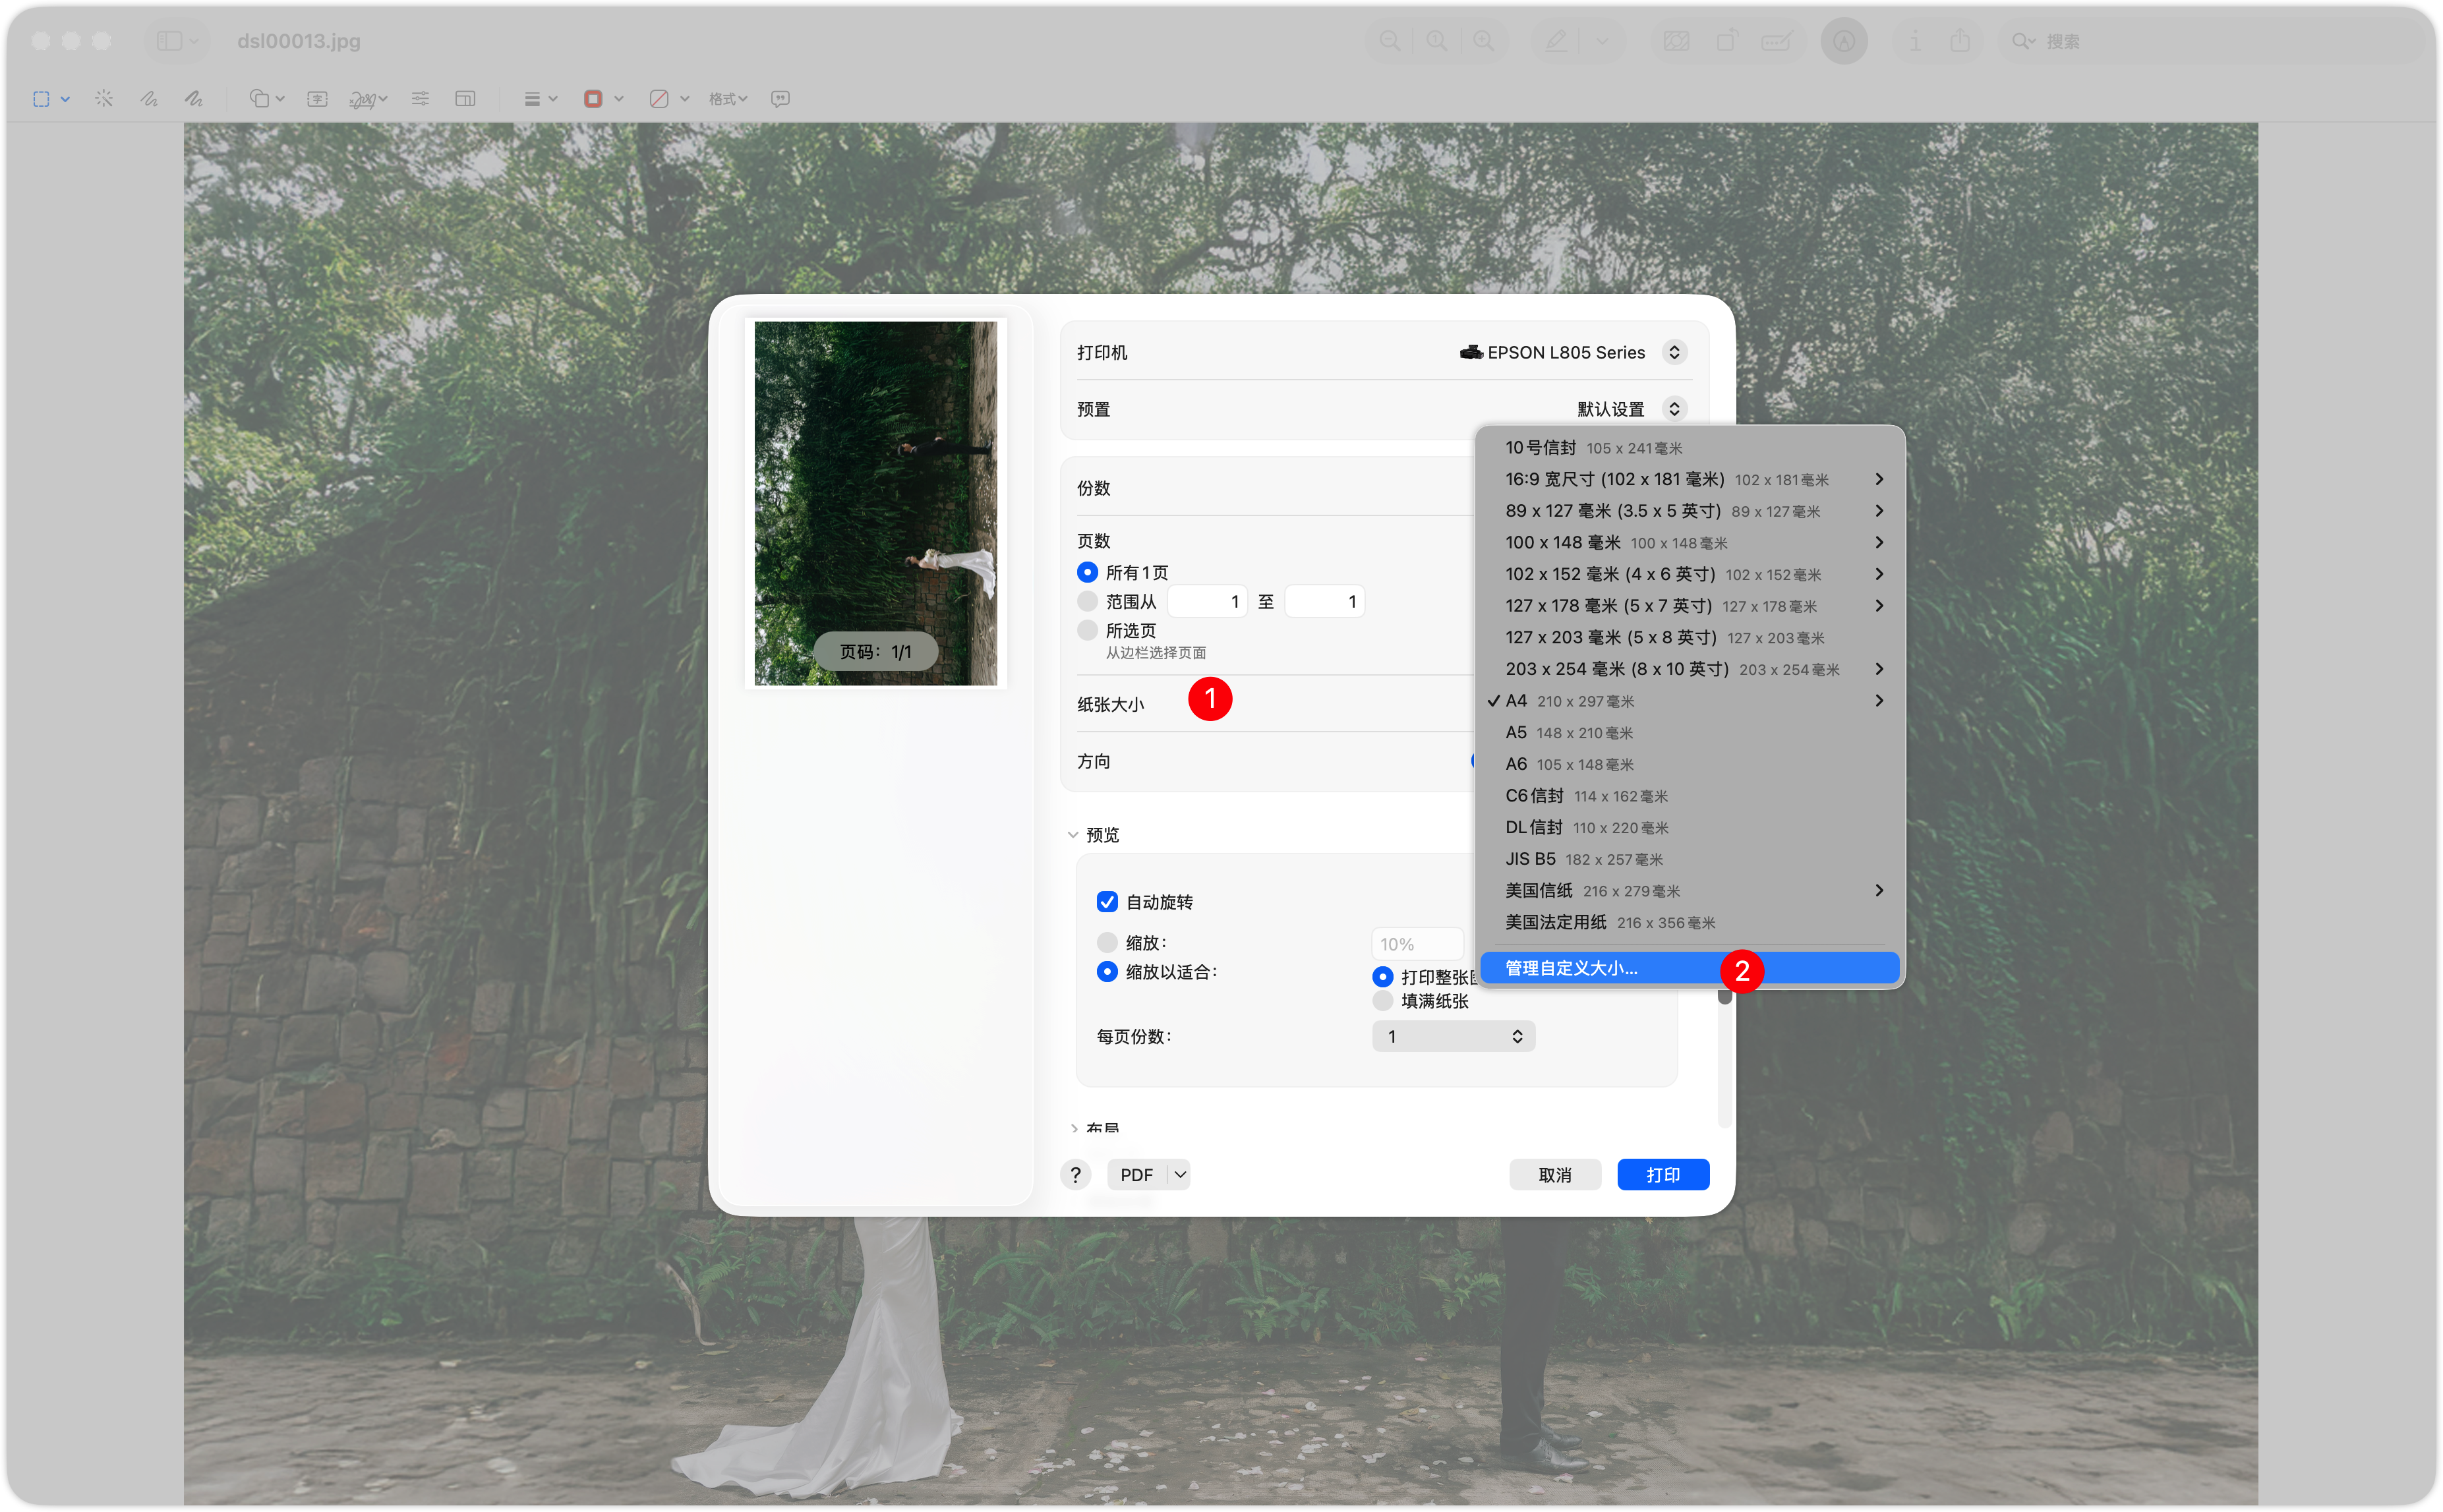
Task: Open the border color swatch
Action: click(603, 99)
